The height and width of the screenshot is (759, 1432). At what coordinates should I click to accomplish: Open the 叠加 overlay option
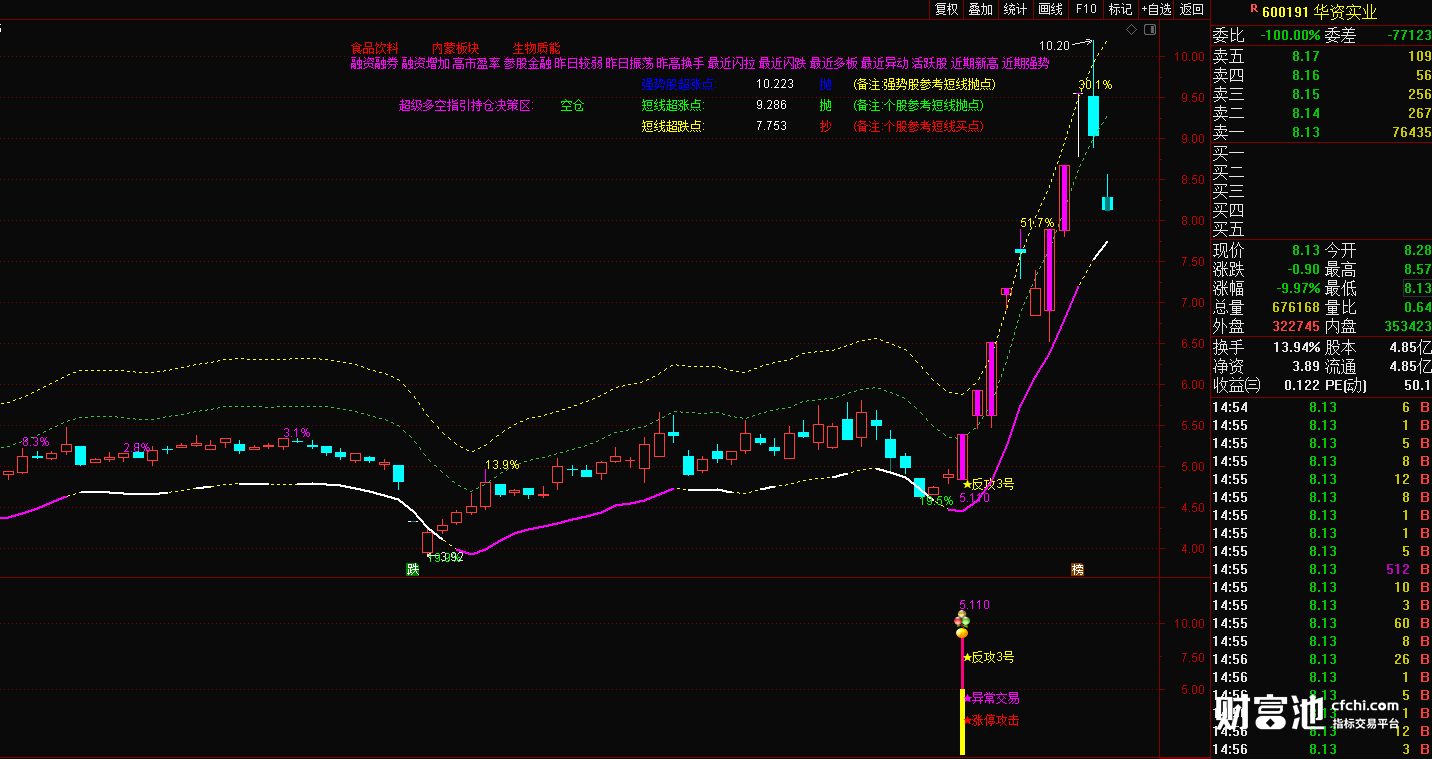(x=981, y=9)
